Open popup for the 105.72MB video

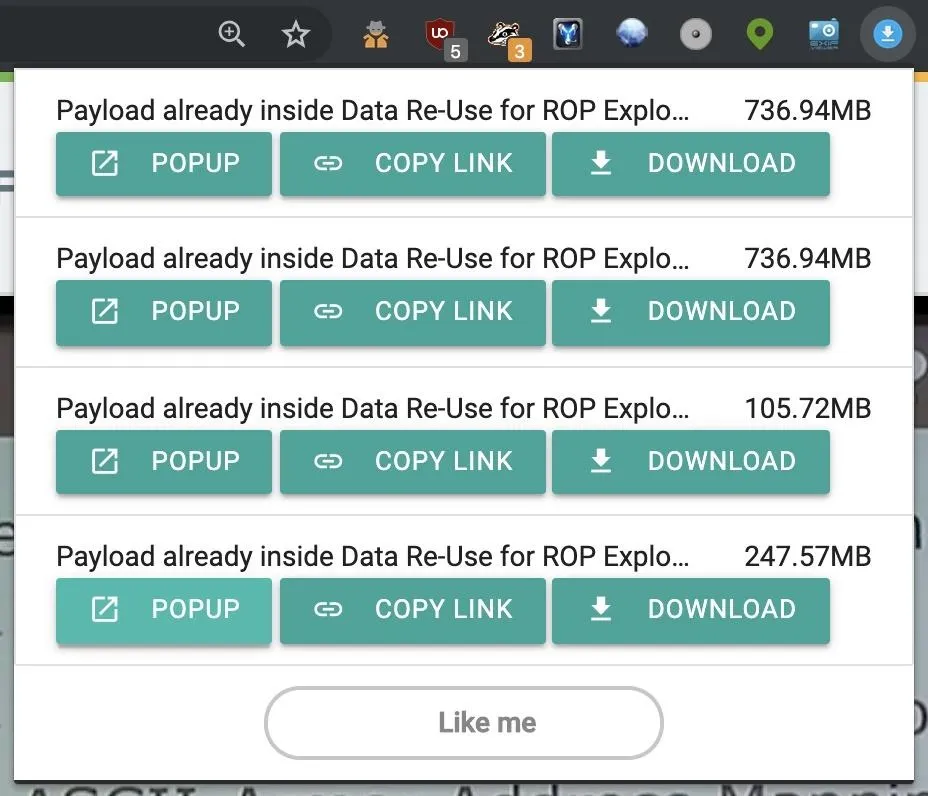(164, 462)
